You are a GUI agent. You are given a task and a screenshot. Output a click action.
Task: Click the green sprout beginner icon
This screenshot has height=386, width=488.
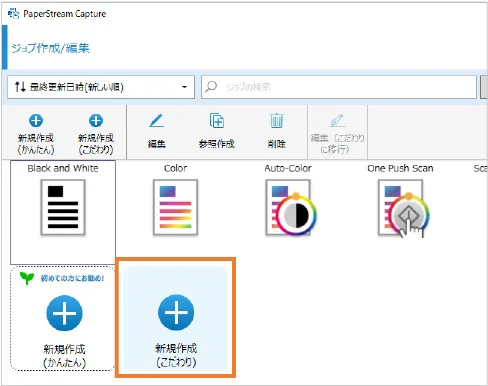pyautogui.click(x=27, y=278)
